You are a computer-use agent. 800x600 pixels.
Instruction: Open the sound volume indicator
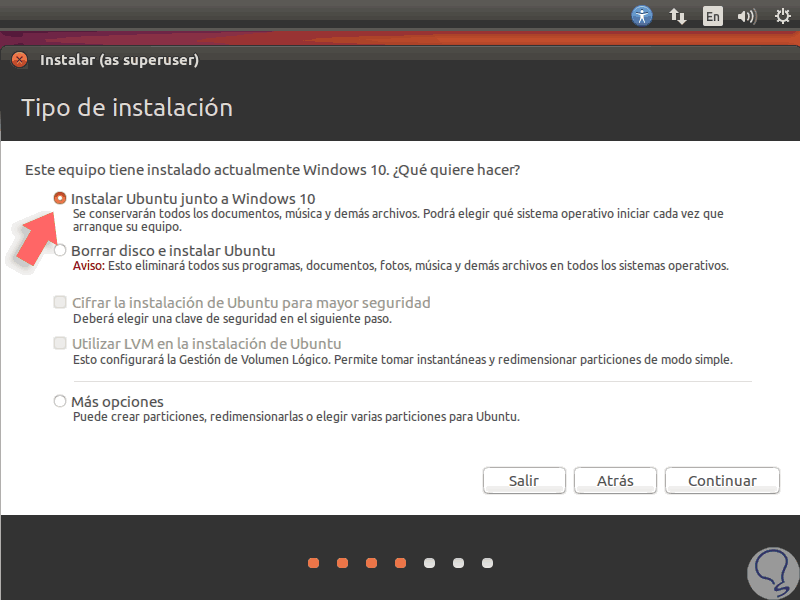pyautogui.click(x=747, y=16)
